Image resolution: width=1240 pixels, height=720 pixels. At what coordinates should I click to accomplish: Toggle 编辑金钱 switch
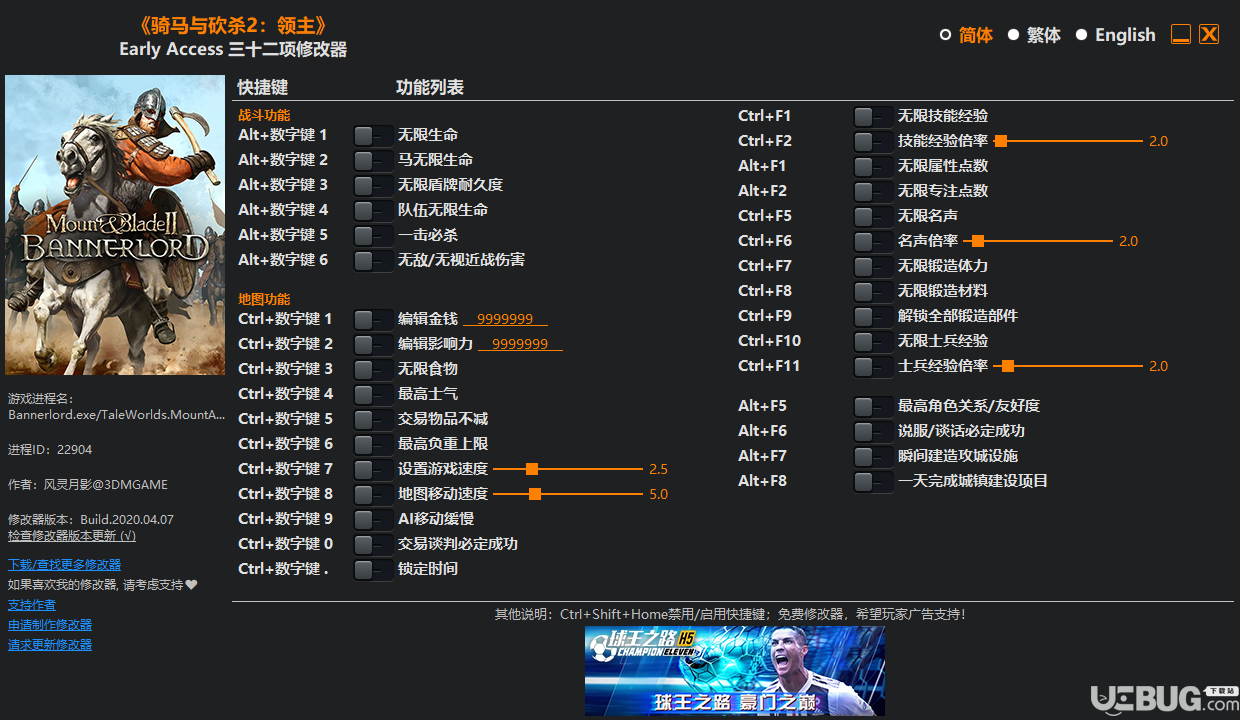pyautogui.click(x=373, y=319)
